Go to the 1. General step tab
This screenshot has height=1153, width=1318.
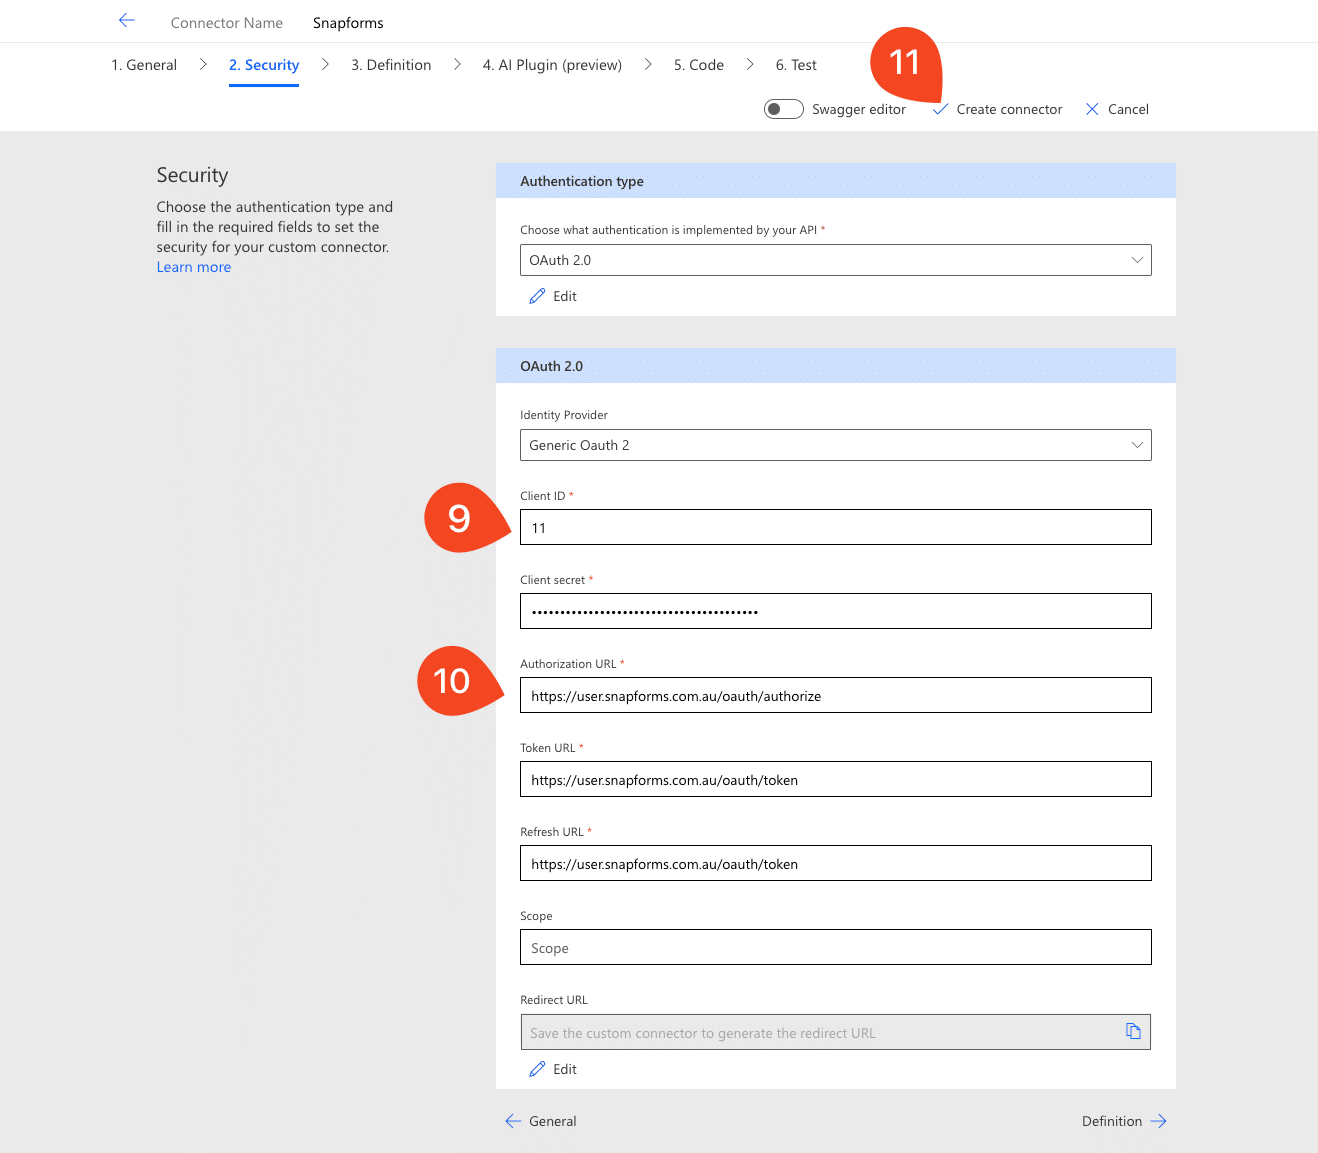144,65
